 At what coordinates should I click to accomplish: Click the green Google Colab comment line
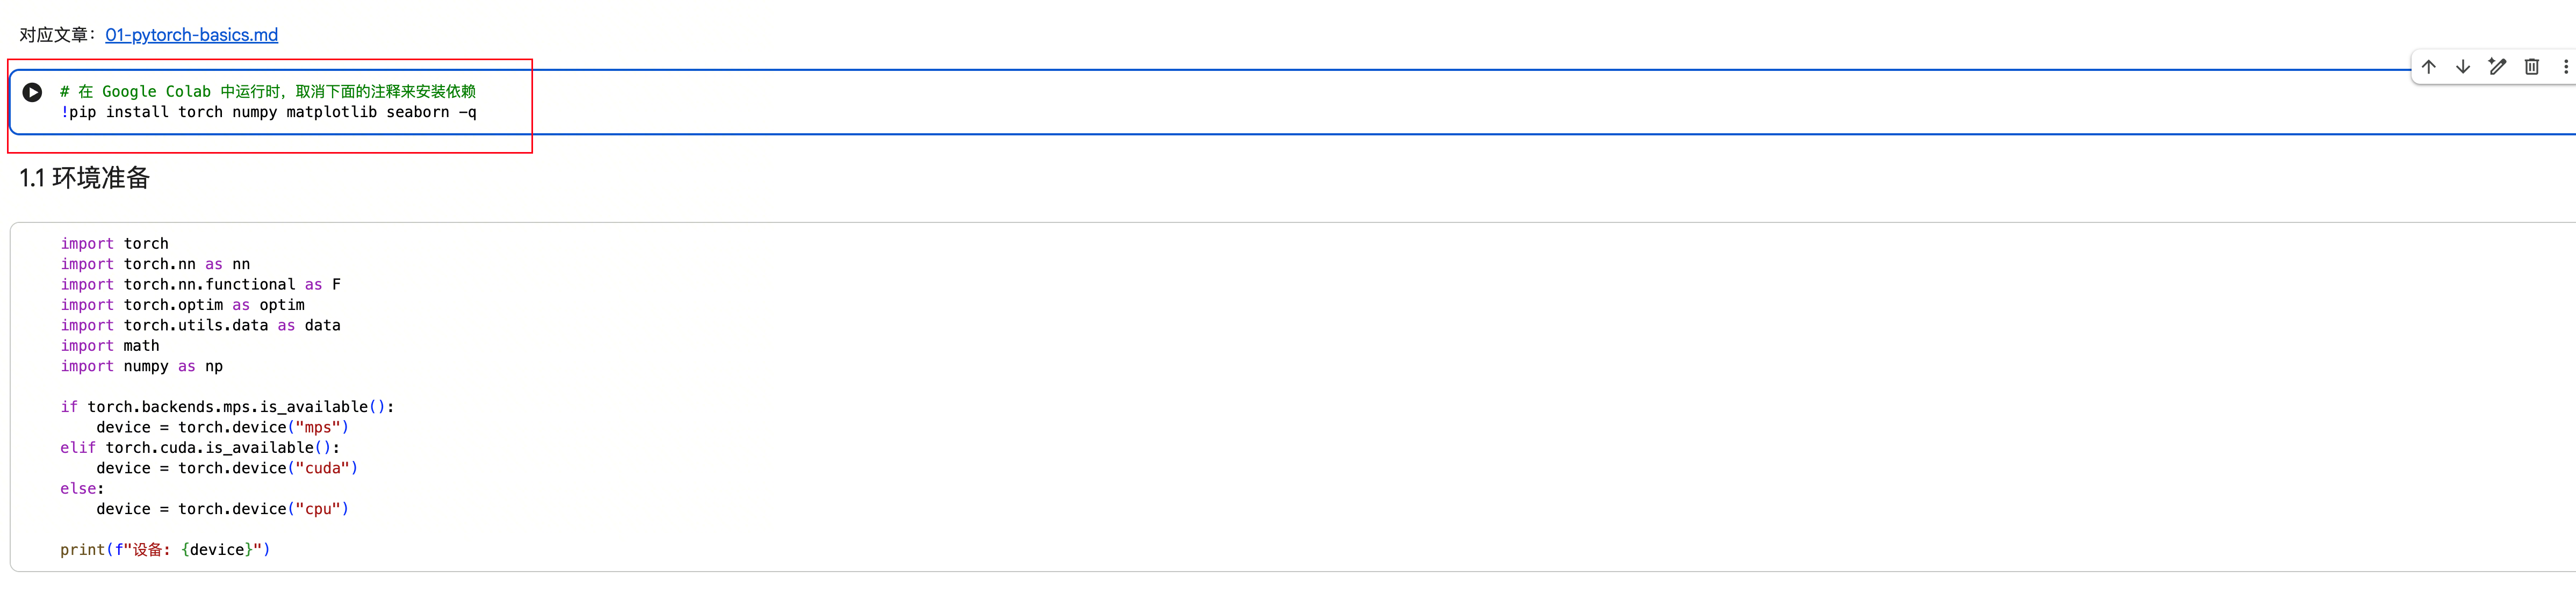[x=268, y=92]
